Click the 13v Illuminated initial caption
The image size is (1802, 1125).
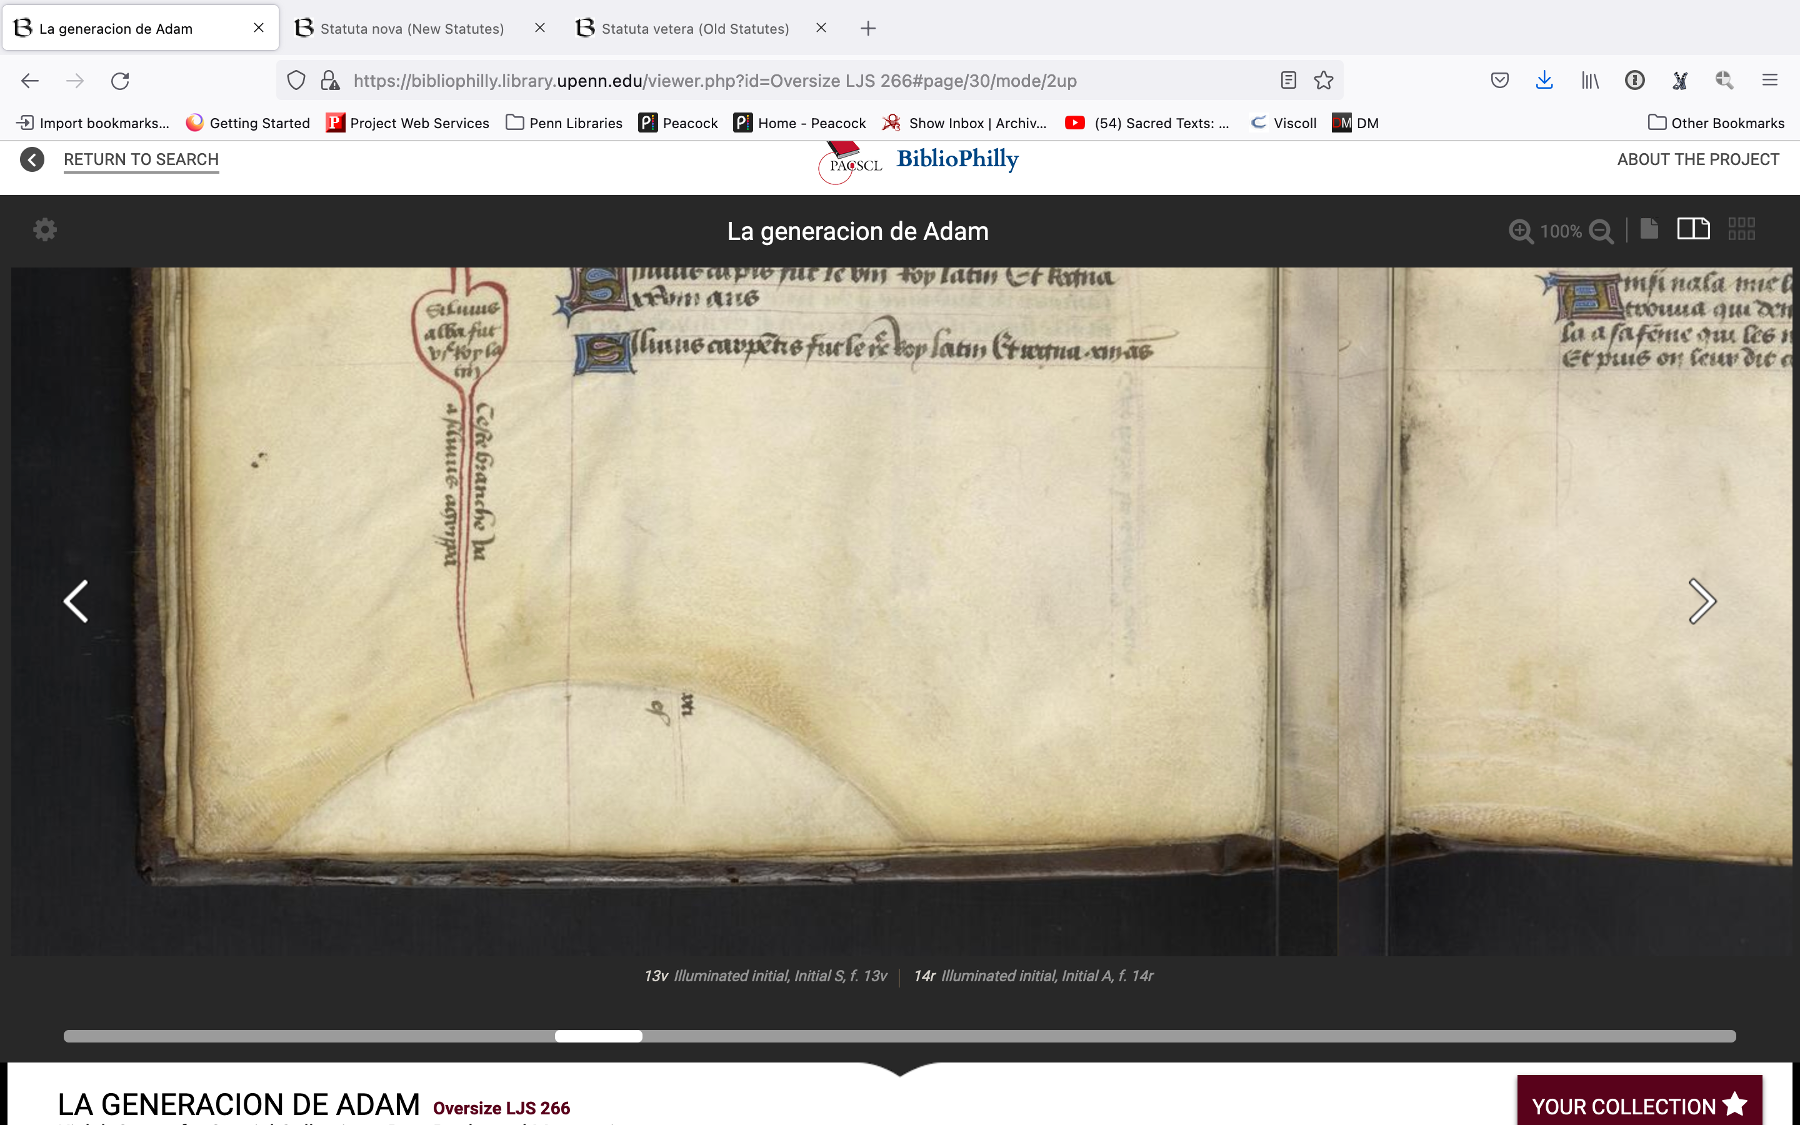point(766,976)
